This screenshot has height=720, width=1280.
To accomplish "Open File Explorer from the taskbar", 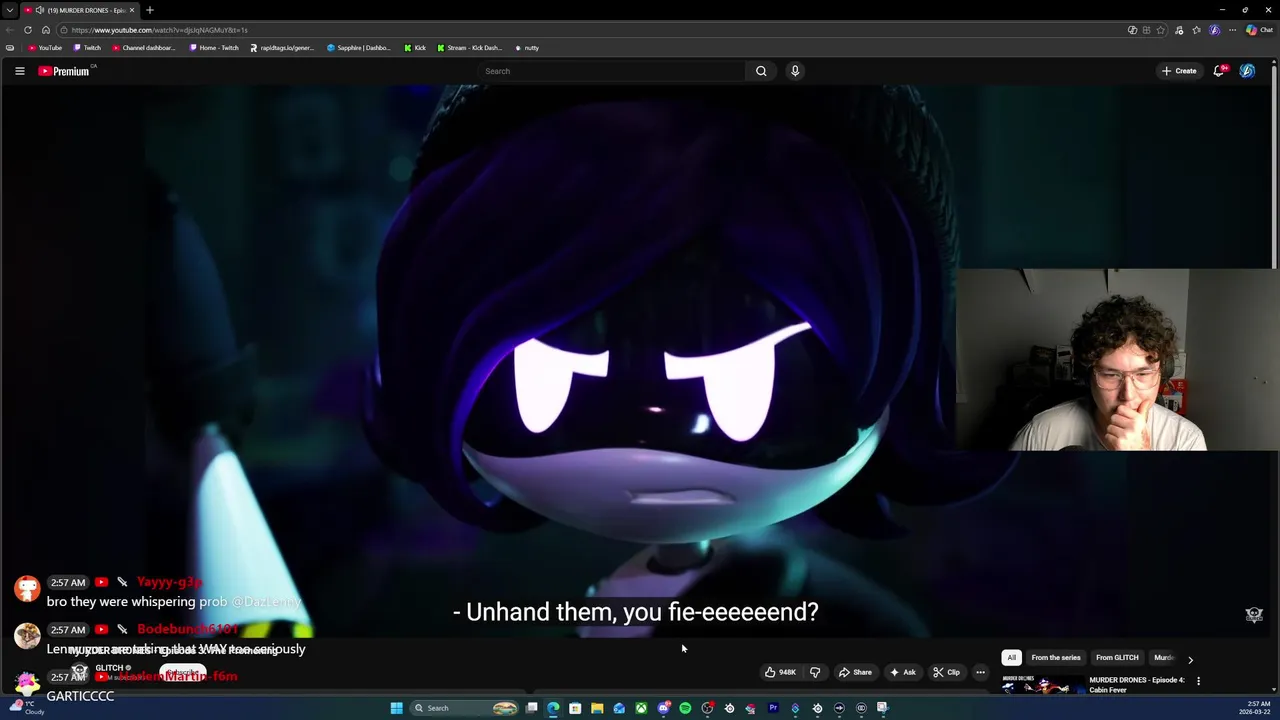I will 597,708.
